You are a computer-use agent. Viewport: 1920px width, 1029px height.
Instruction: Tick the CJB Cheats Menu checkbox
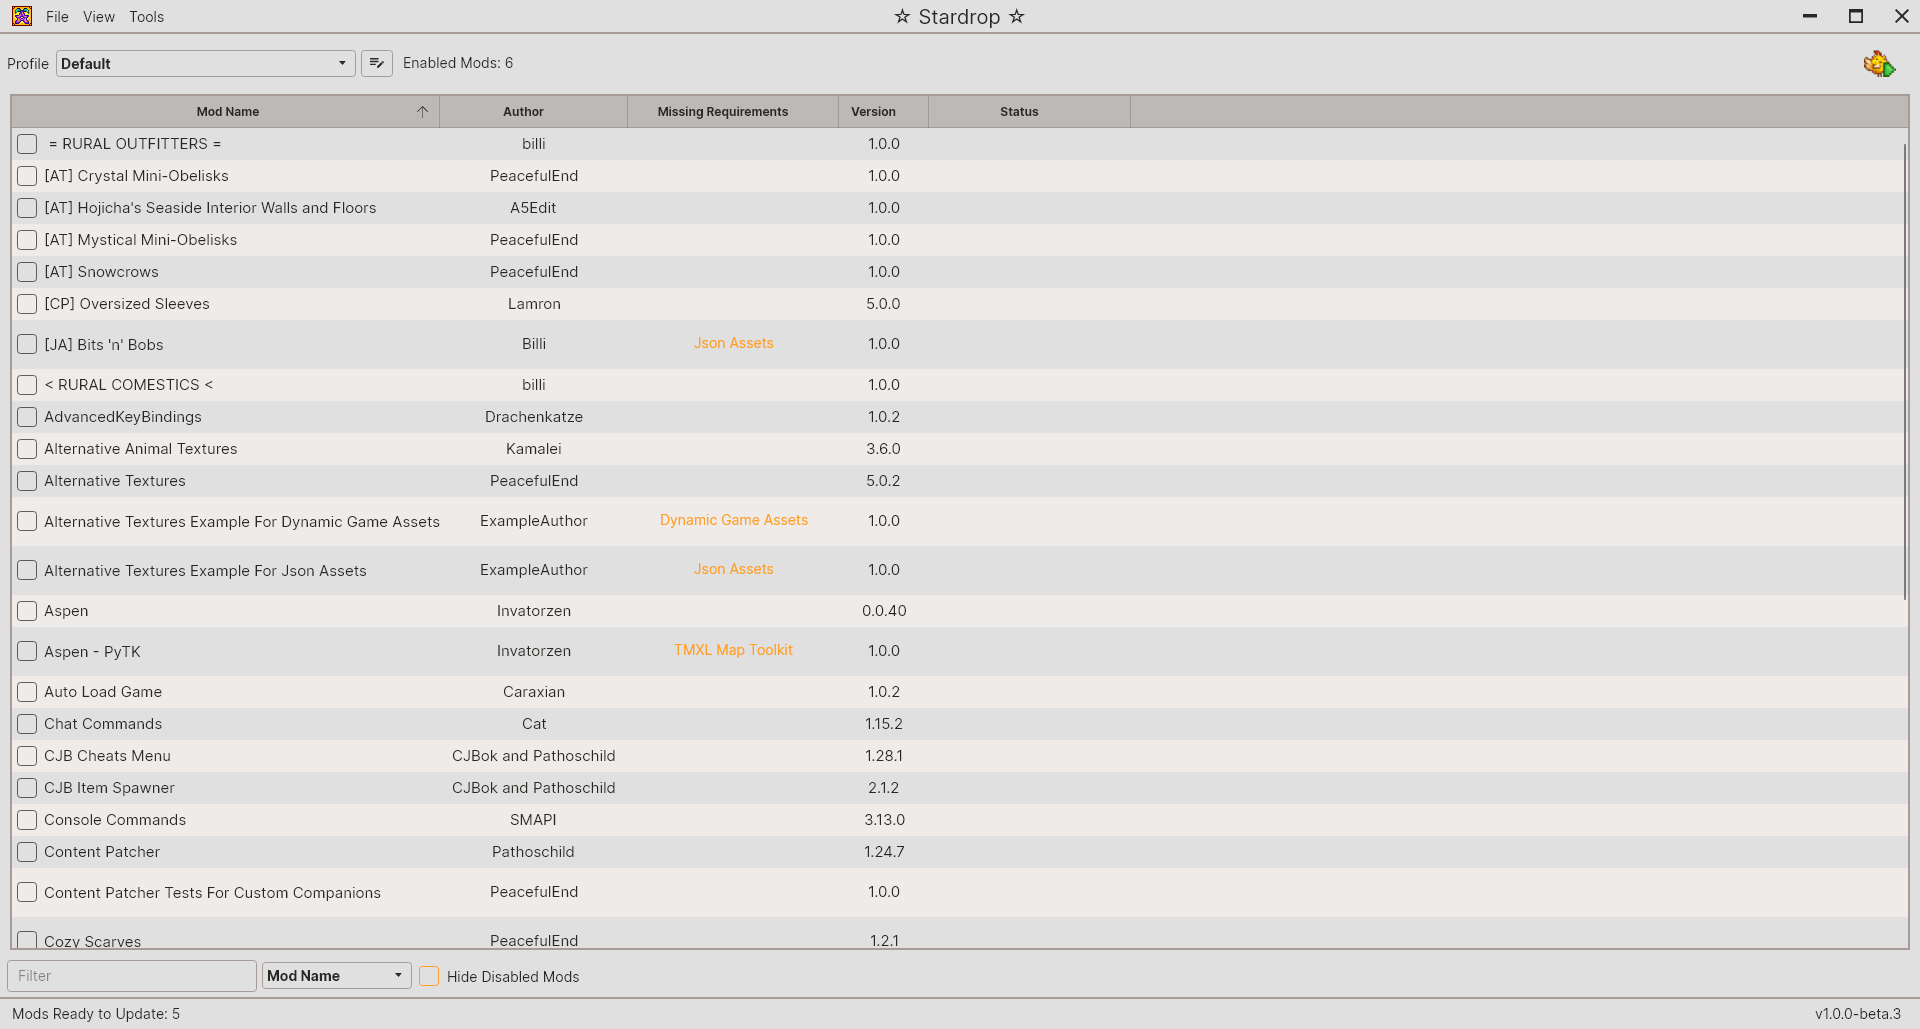(27, 756)
